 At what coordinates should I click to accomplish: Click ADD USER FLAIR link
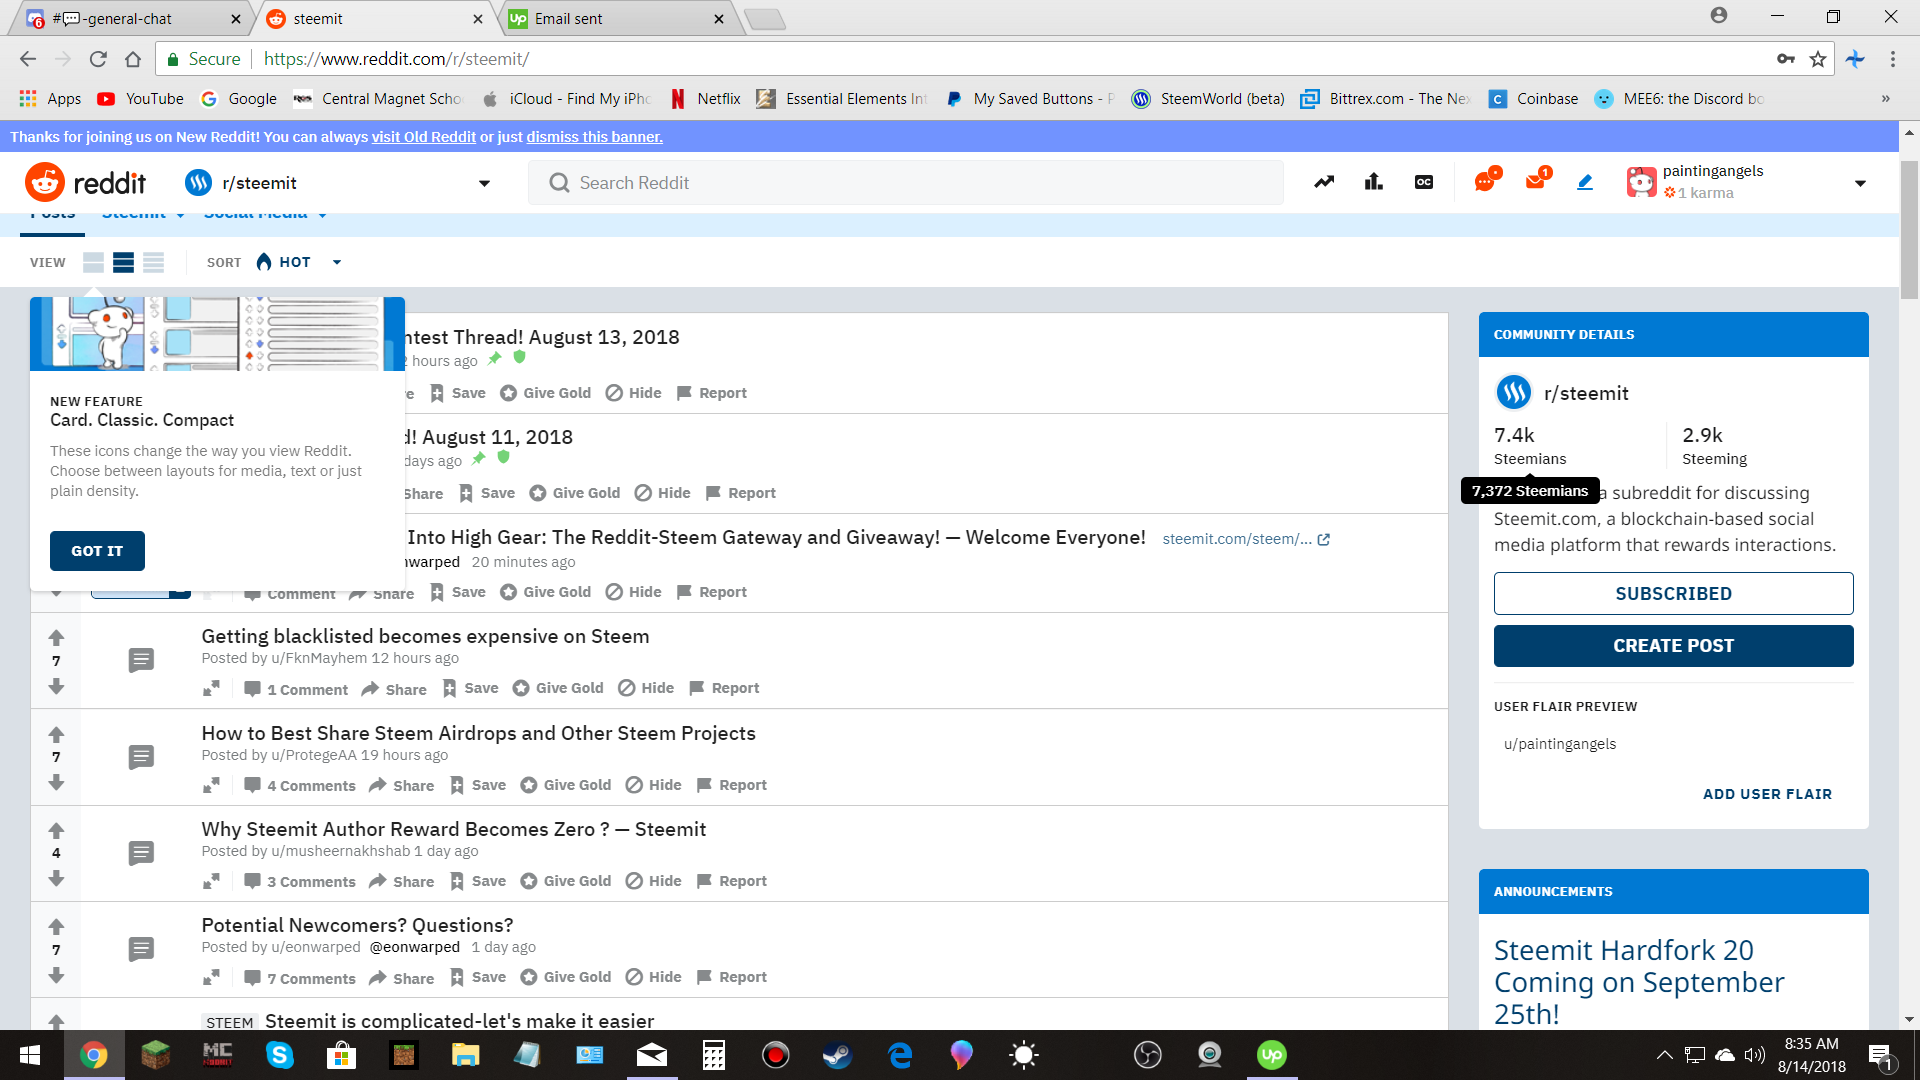tap(1767, 794)
